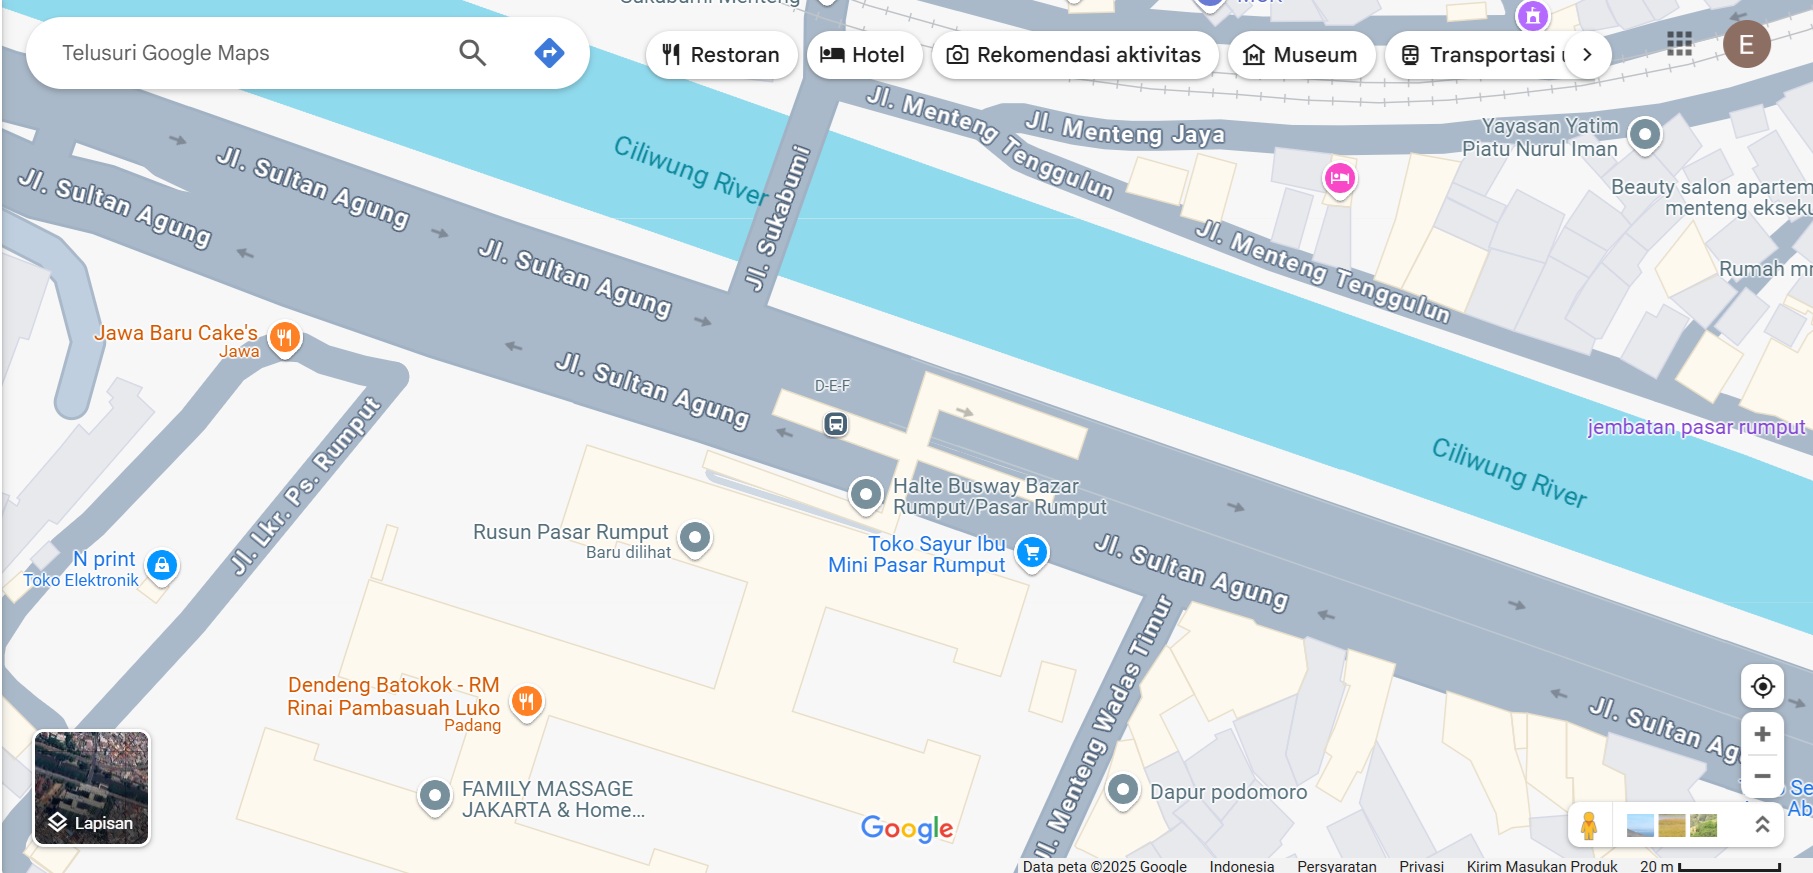Zoom in with the plus button
Screen dimensions: 1813x873
click(x=1763, y=734)
